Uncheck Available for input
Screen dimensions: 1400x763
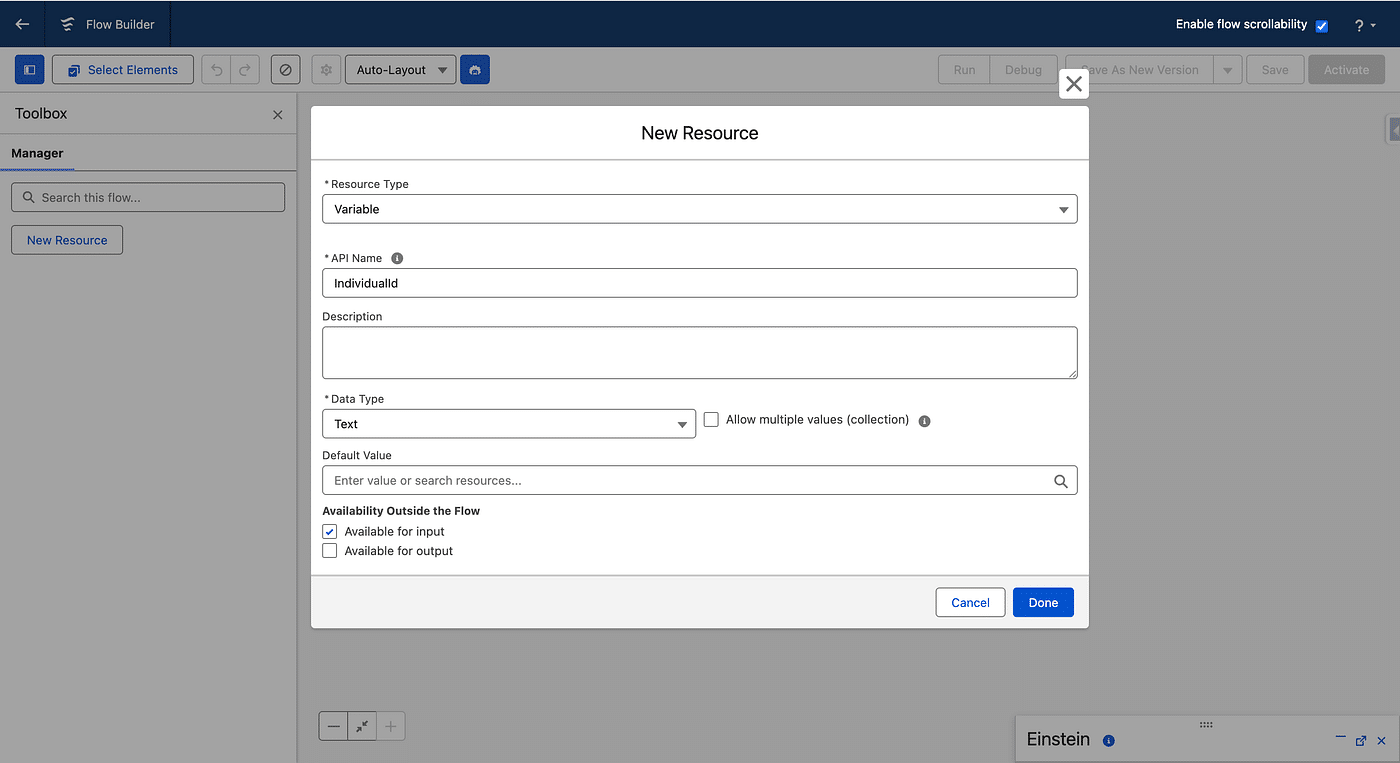pyautogui.click(x=330, y=532)
